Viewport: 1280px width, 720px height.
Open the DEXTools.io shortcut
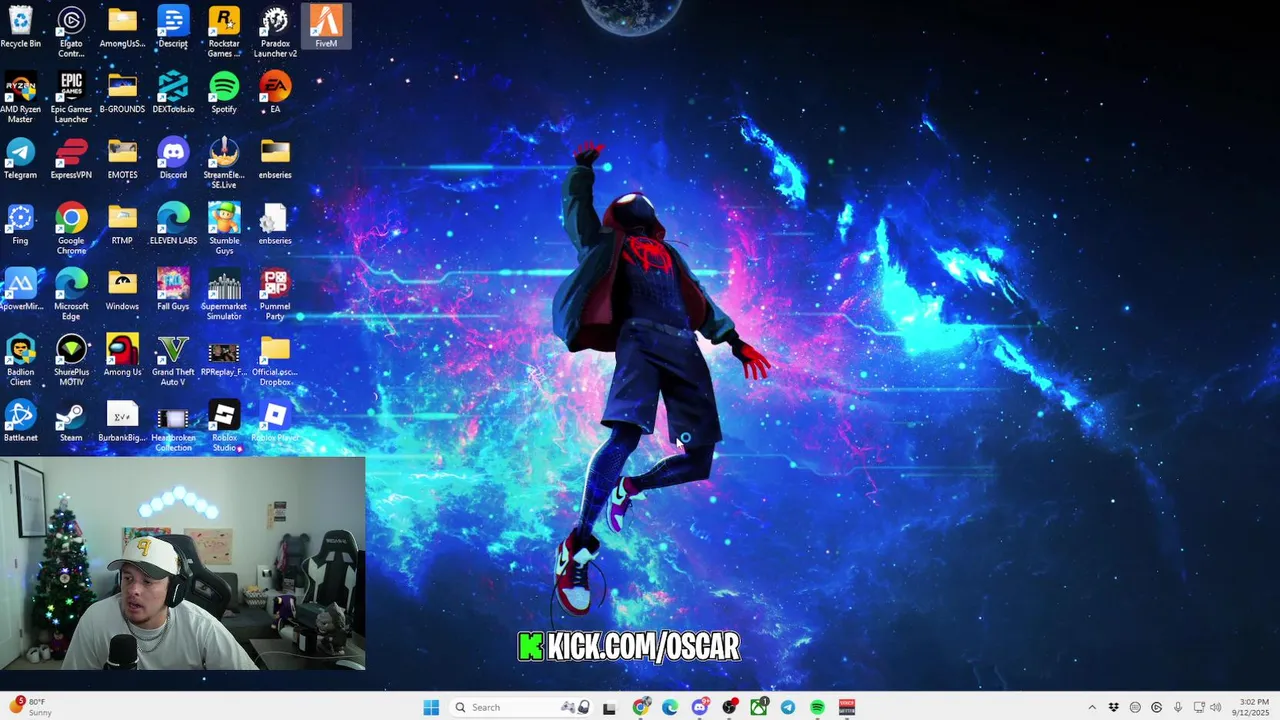coord(173,93)
